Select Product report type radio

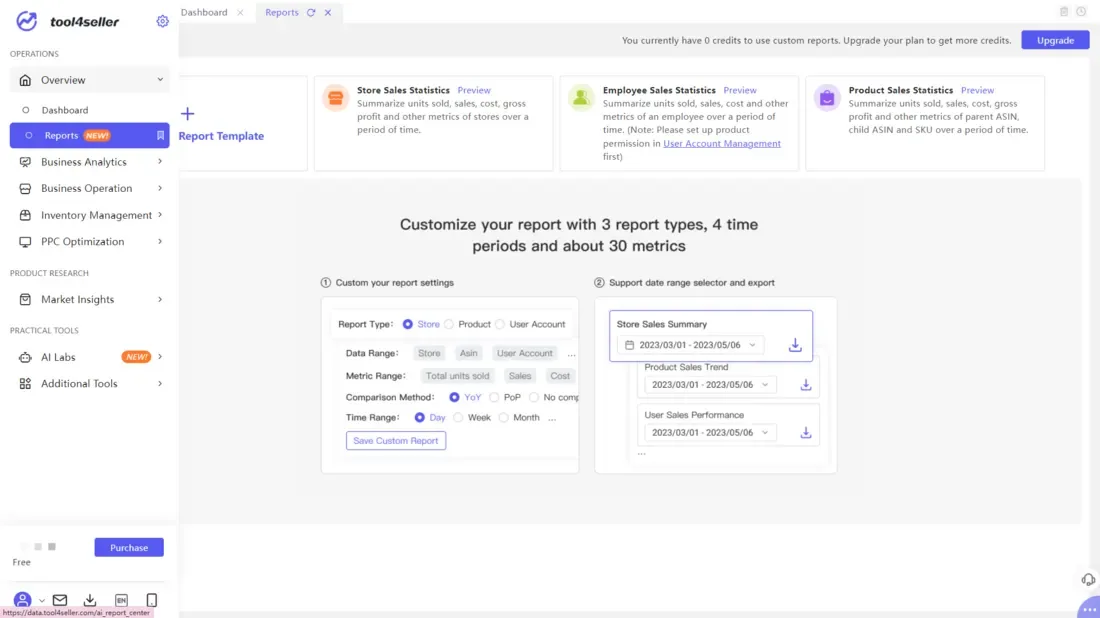[449, 324]
